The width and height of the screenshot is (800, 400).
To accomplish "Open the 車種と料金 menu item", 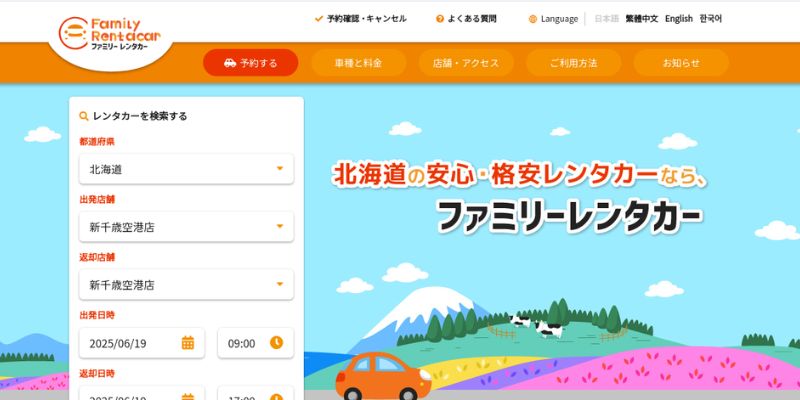I will click(359, 63).
